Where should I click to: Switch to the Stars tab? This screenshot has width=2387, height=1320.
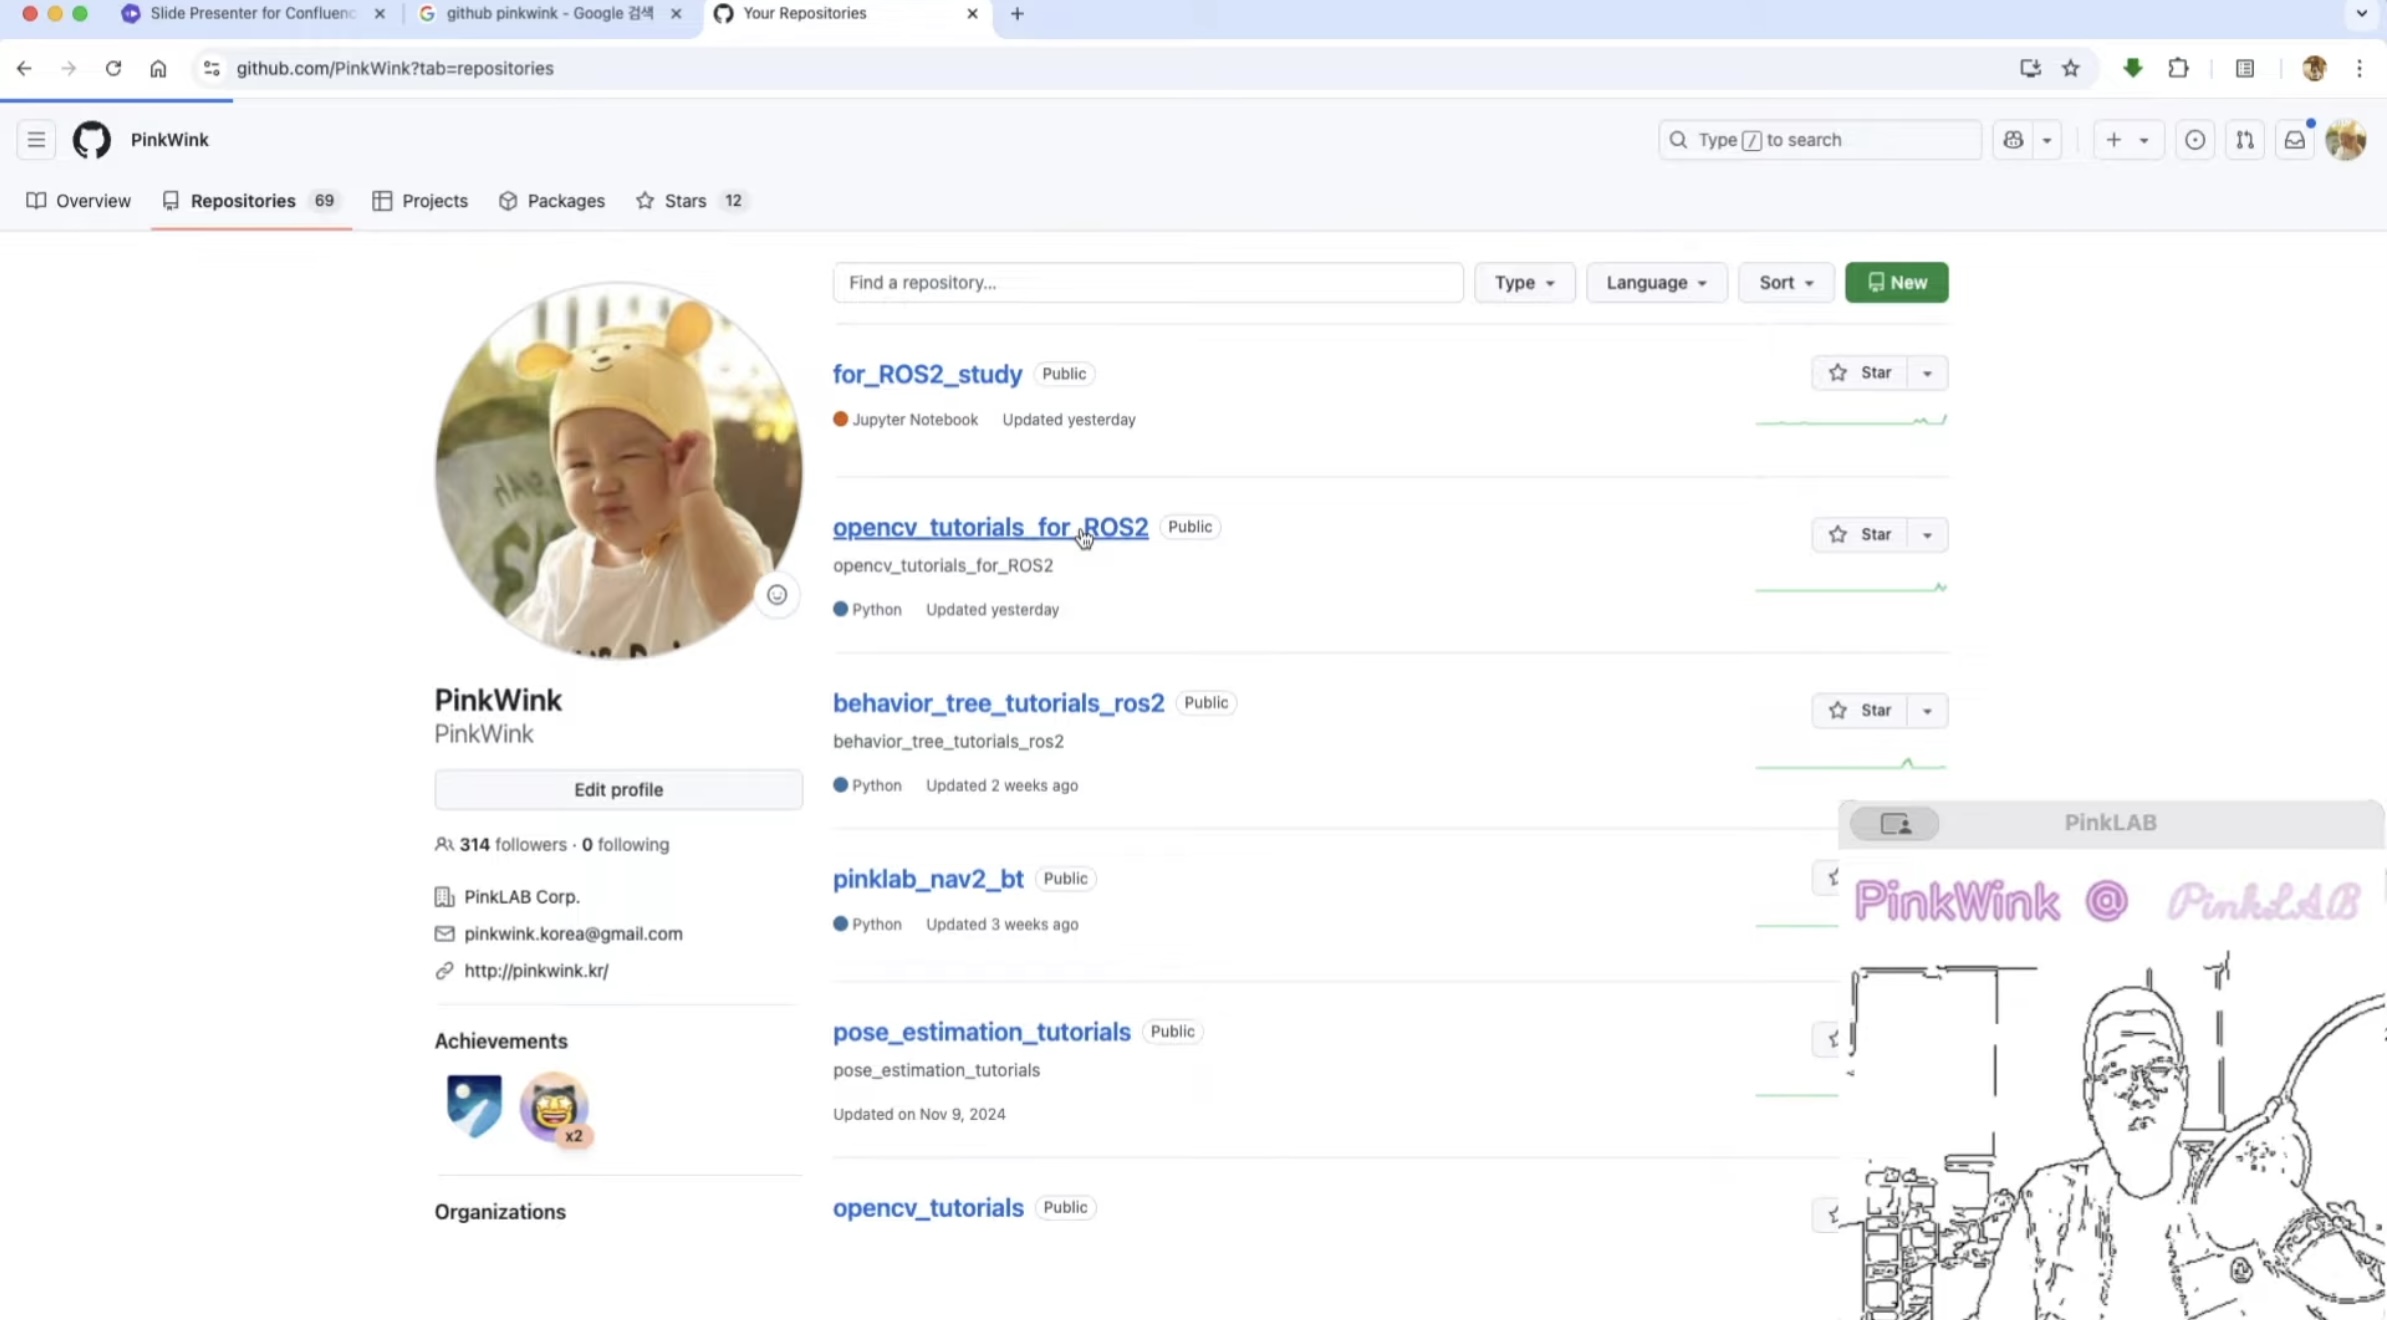(685, 201)
